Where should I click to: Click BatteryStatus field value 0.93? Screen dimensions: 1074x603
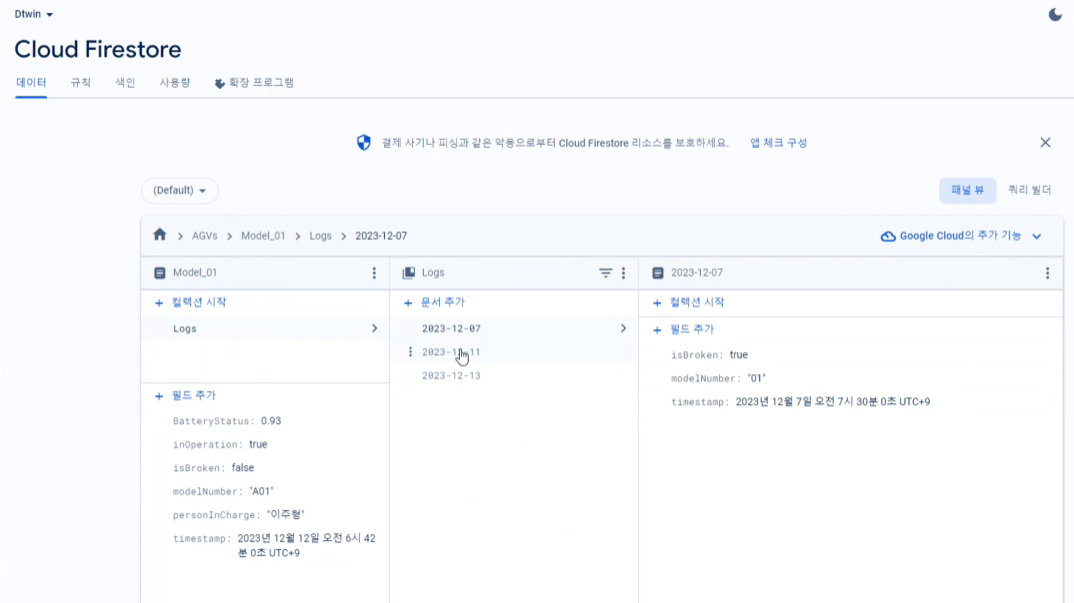(271, 421)
